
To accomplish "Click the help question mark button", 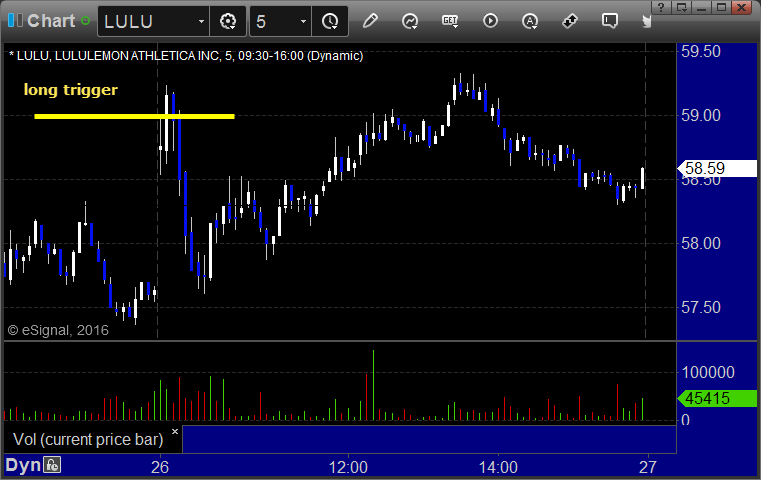I will [x=661, y=7].
